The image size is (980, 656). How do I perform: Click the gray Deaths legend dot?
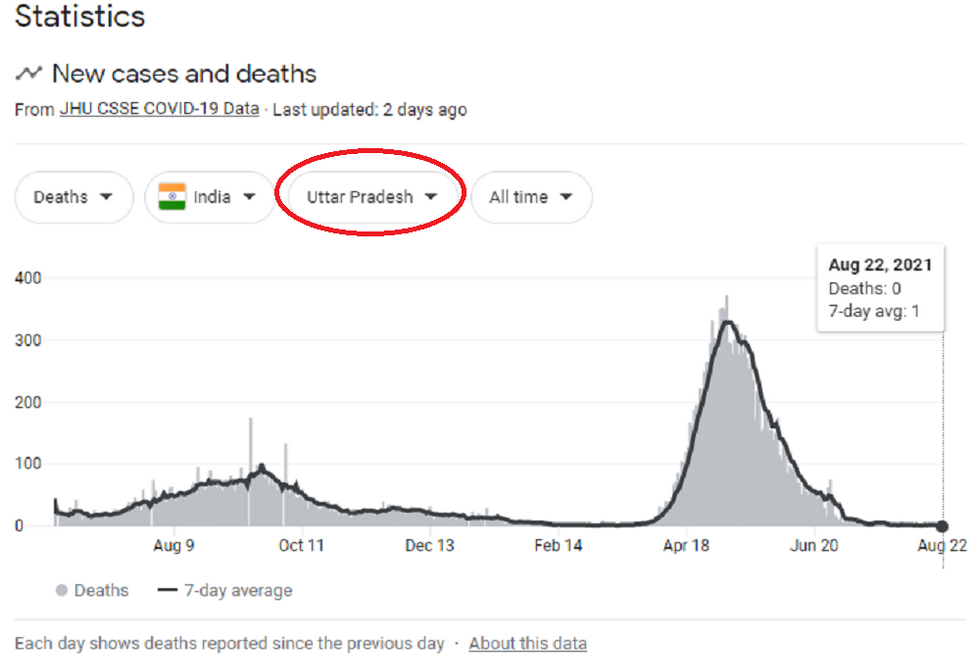pyautogui.click(x=61, y=590)
